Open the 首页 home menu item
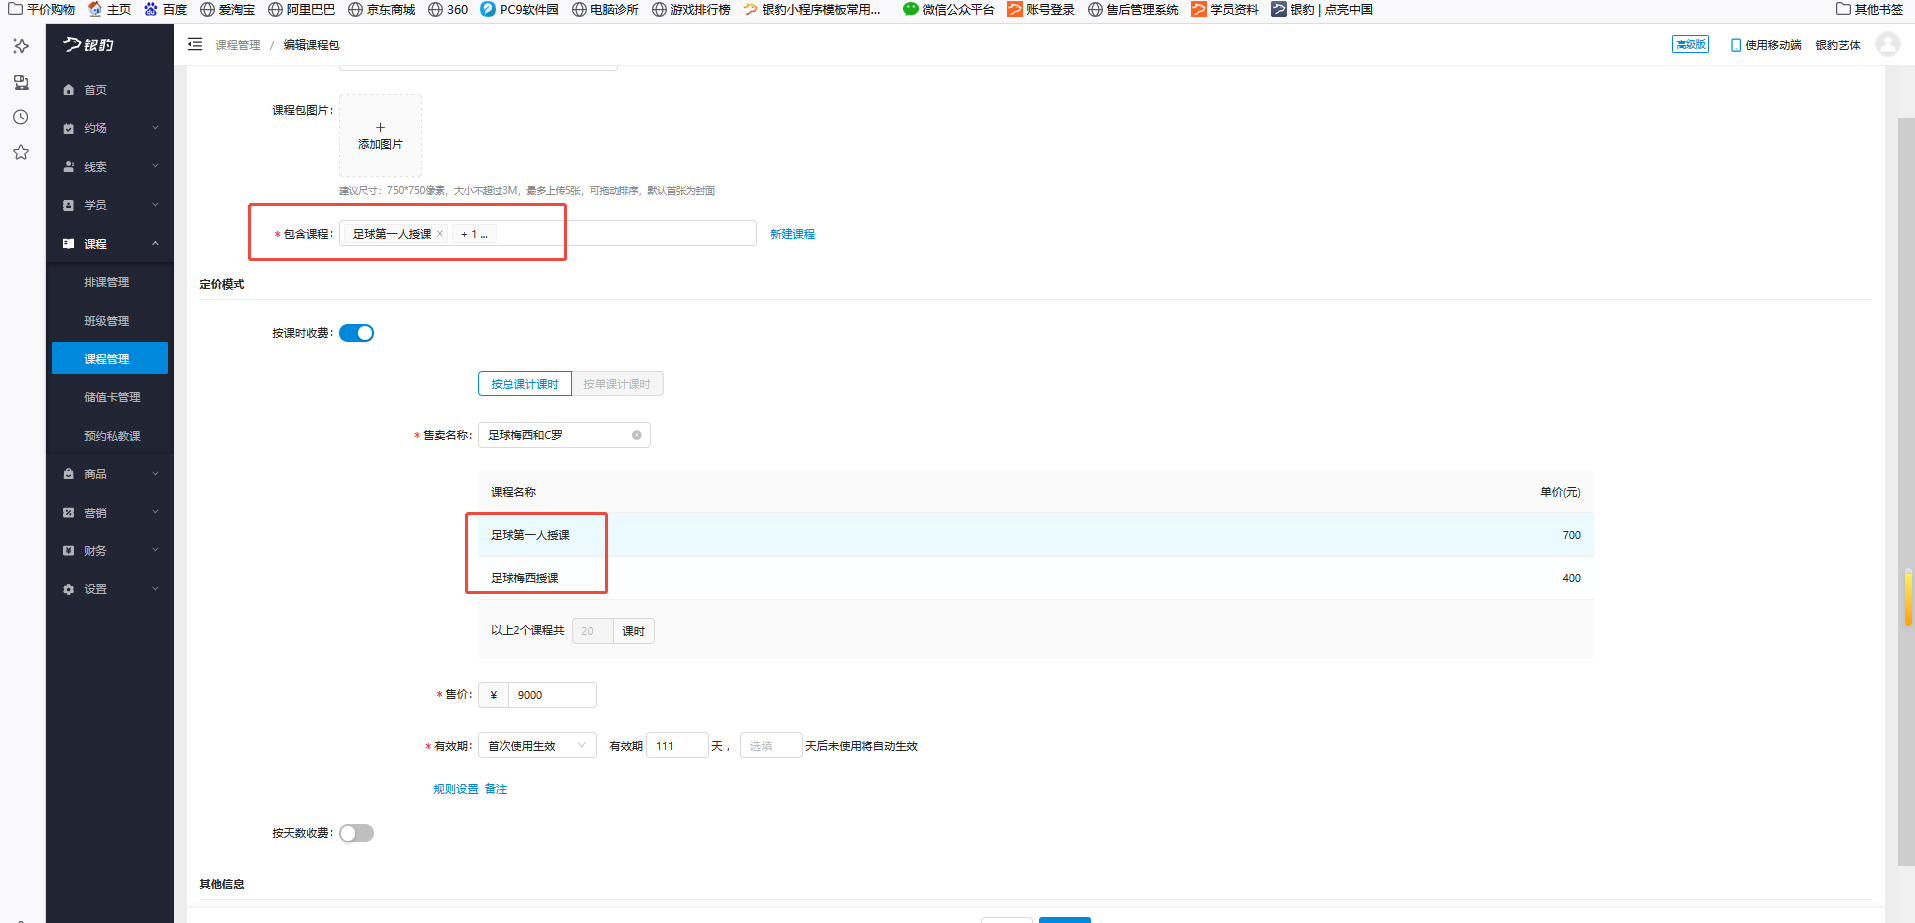 (x=95, y=90)
